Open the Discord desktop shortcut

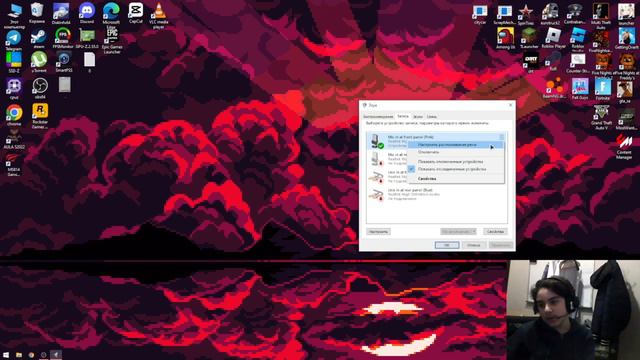[x=87, y=13]
